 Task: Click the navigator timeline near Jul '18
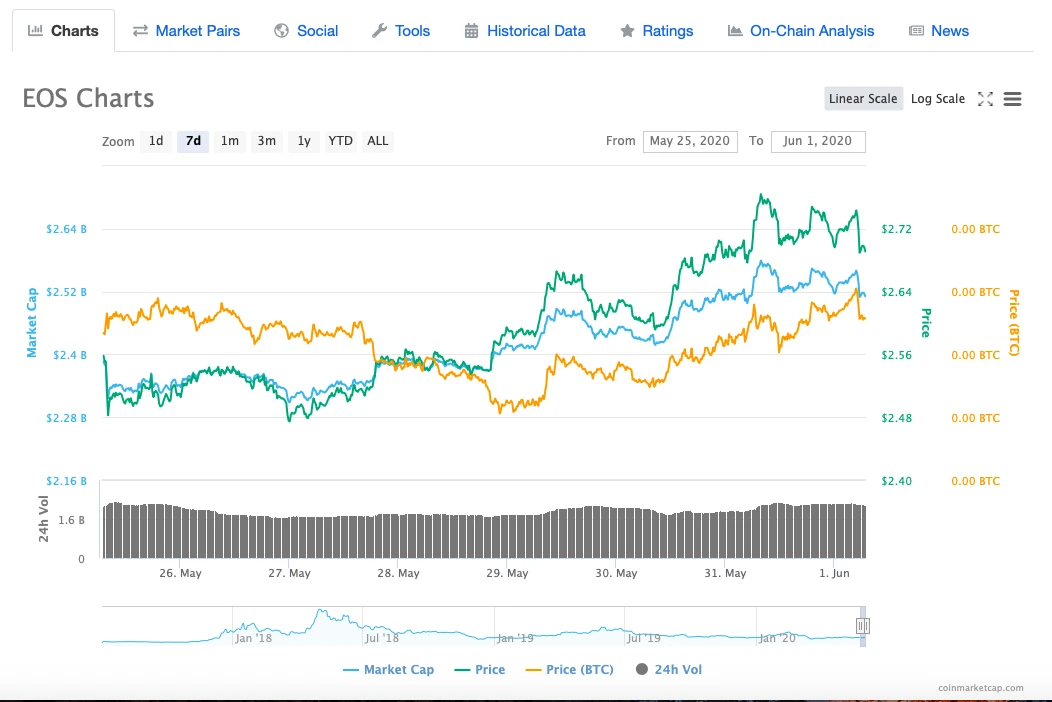pyautogui.click(x=381, y=638)
